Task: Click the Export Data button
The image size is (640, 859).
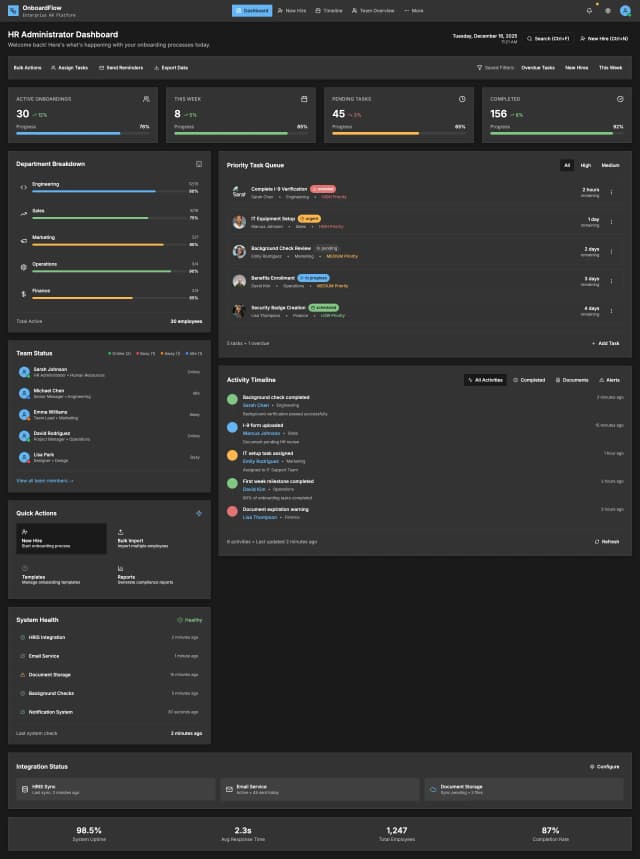Action: (x=170, y=67)
